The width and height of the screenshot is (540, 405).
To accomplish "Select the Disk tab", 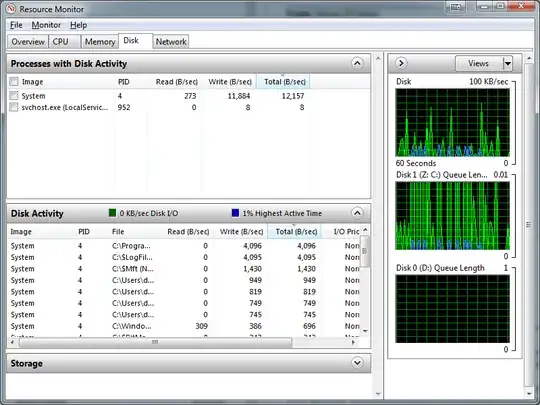I will click(x=135, y=41).
